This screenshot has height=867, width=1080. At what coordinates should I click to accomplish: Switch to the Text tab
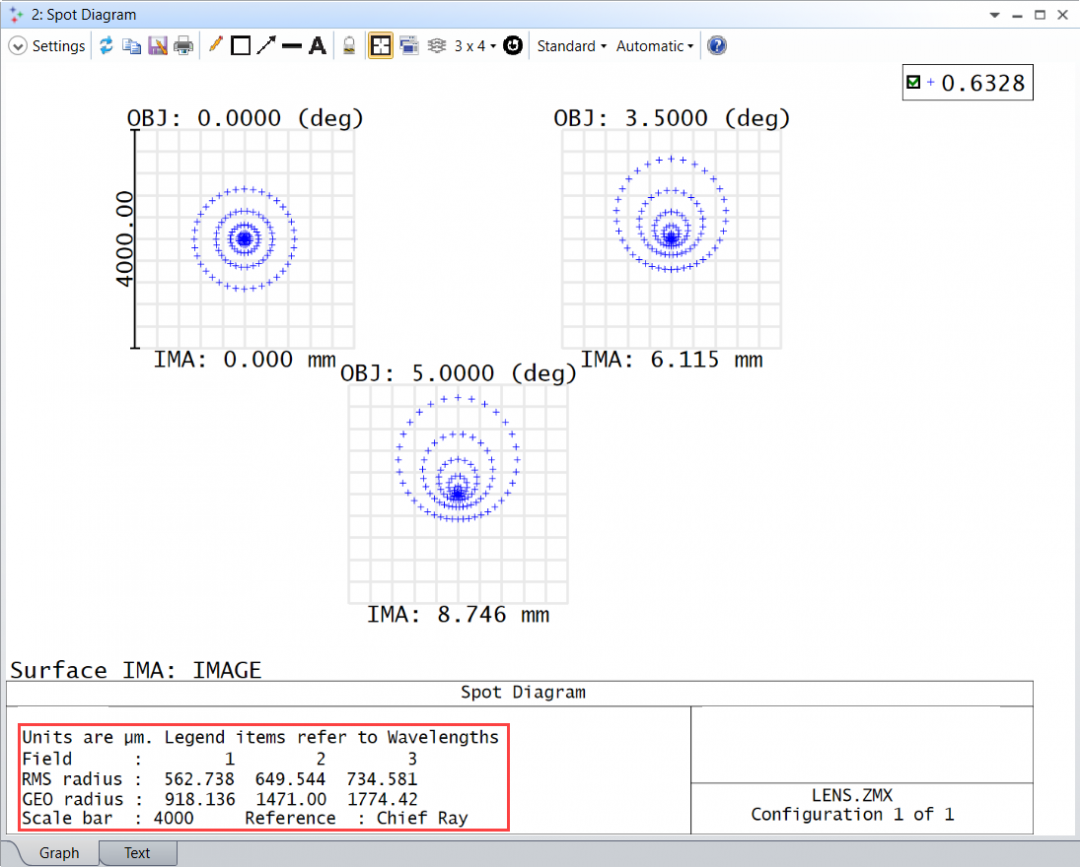coord(137,853)
